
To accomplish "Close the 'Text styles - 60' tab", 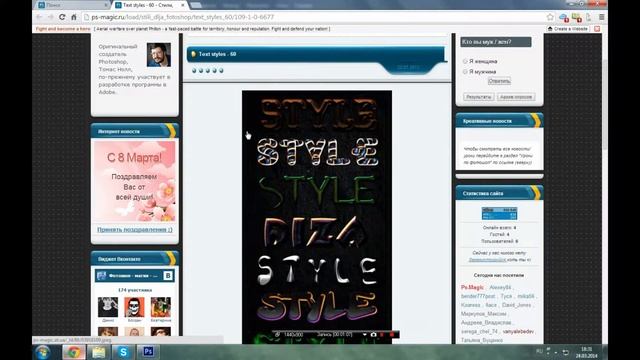I will (x=183, y=5).
